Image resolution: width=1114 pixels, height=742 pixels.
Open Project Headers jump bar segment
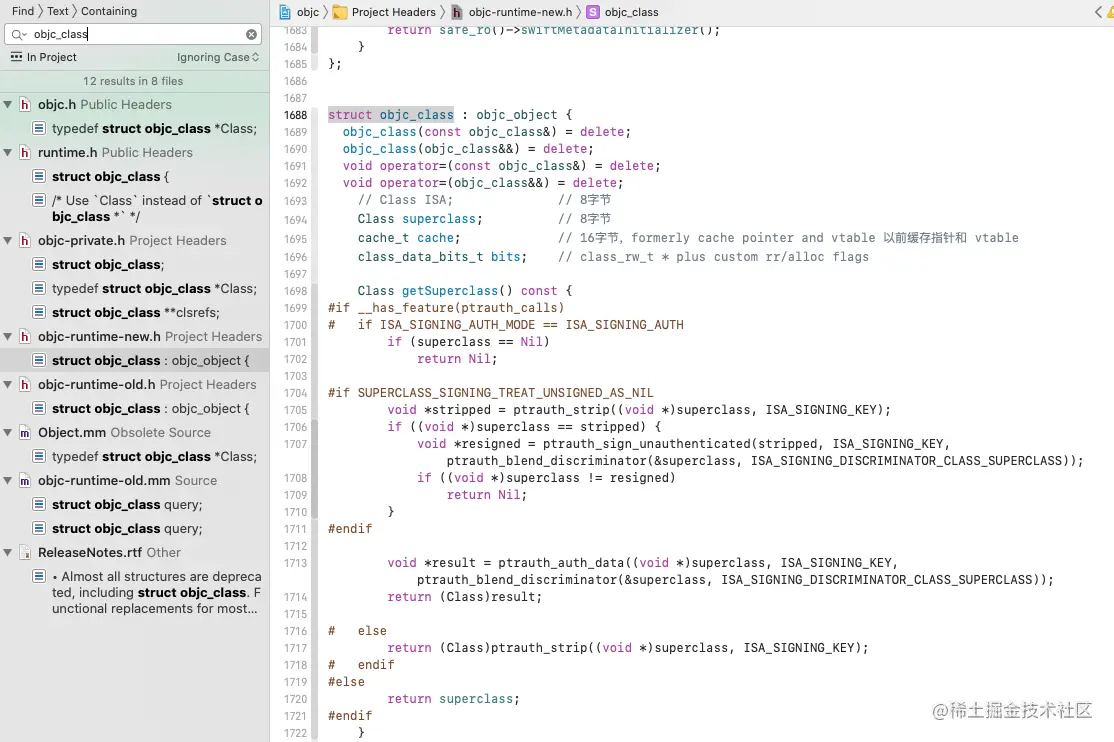[x=394, y=12]
